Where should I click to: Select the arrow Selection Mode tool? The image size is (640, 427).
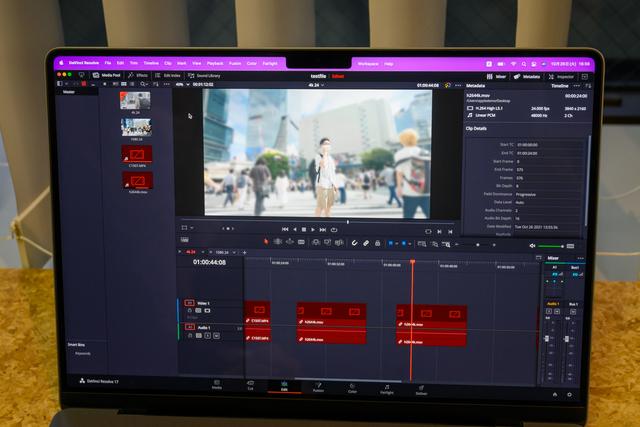(x=266, y=242)
